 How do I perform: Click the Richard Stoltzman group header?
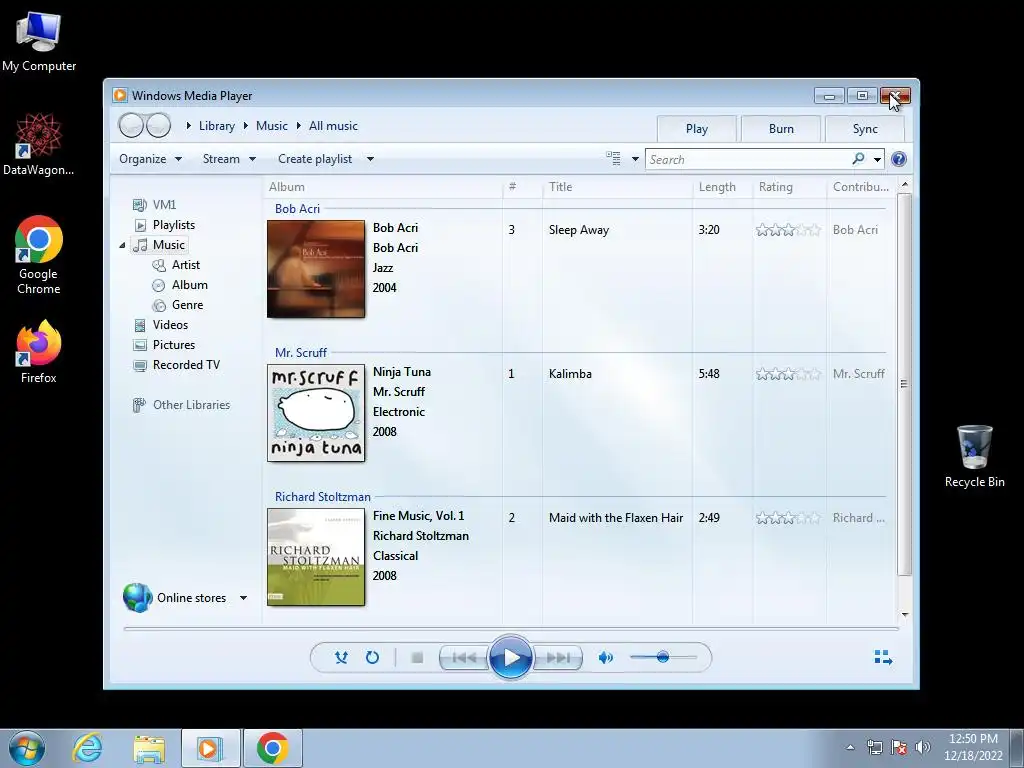(323, 497)
